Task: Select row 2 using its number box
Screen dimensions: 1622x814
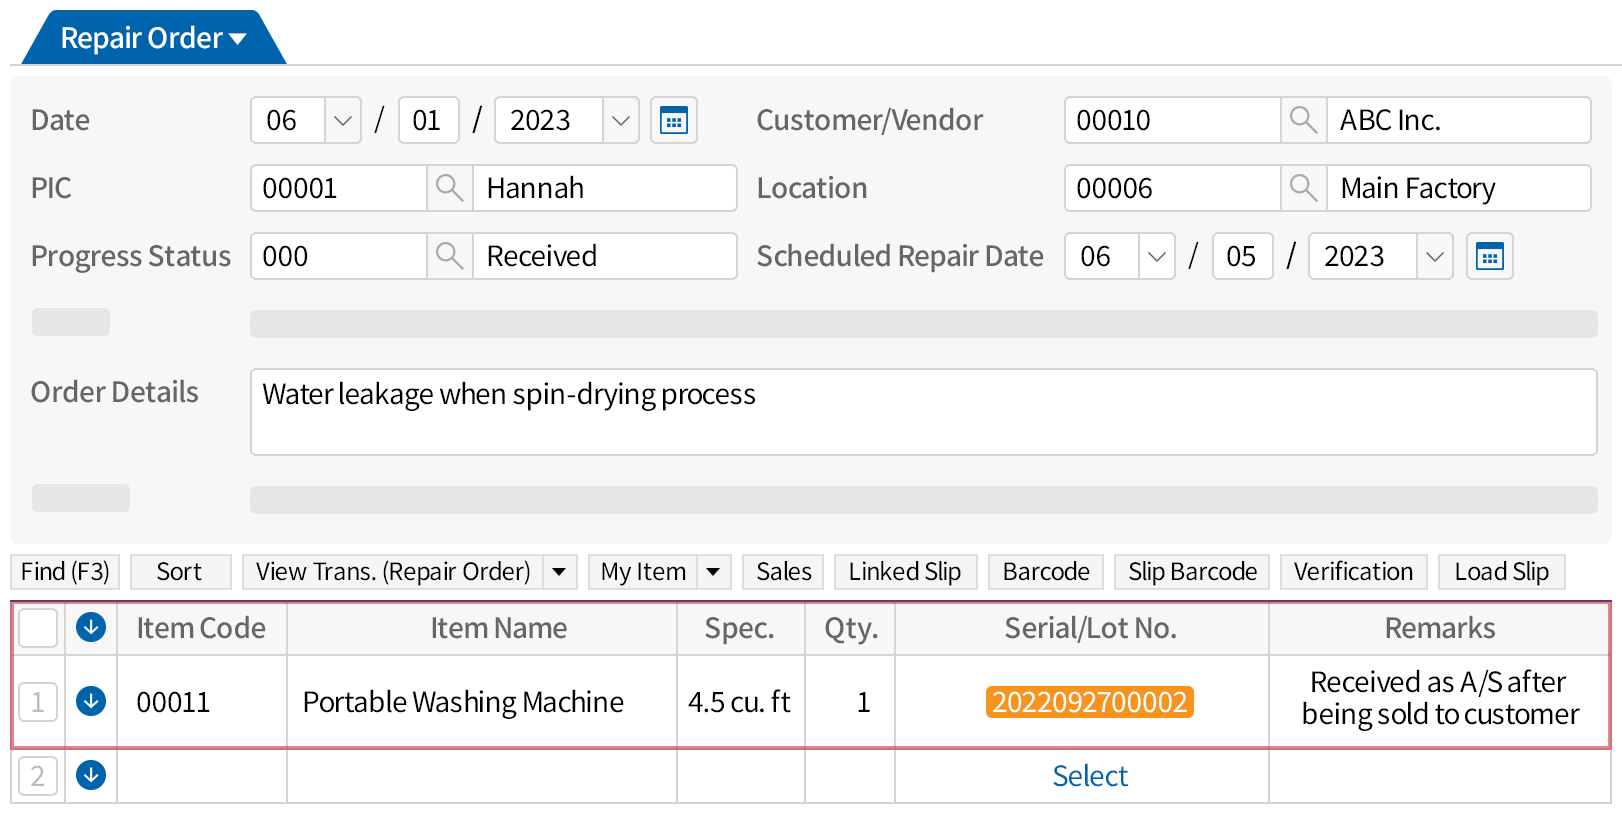Action: 38,776
